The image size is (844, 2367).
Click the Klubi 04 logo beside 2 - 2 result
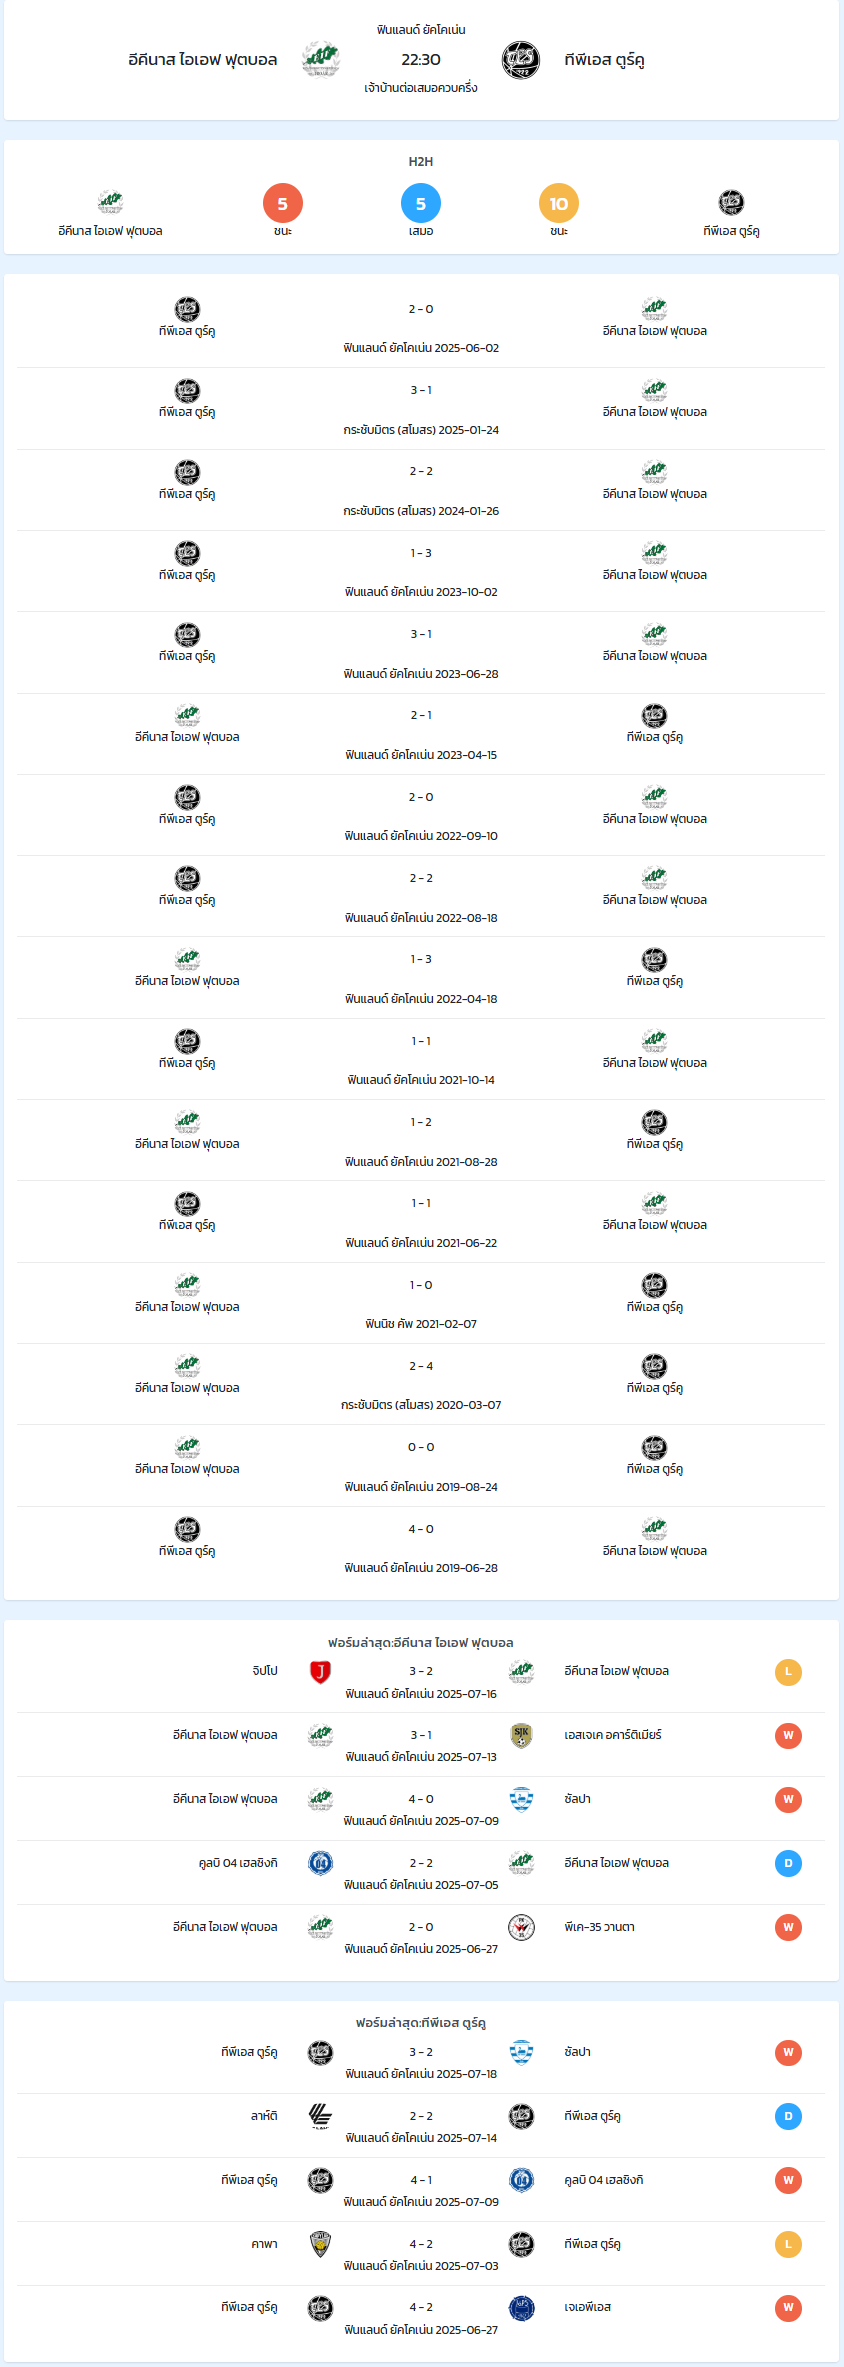320,1864
